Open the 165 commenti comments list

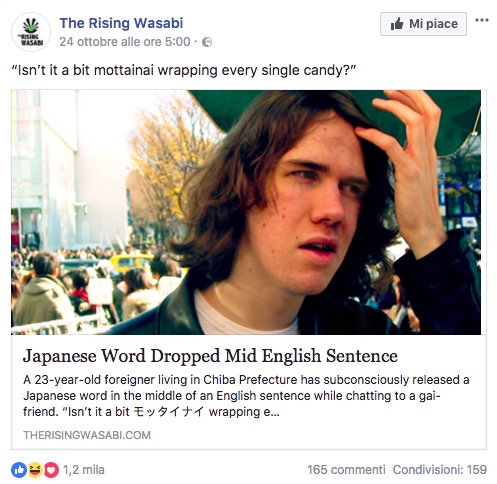[346, 470]
